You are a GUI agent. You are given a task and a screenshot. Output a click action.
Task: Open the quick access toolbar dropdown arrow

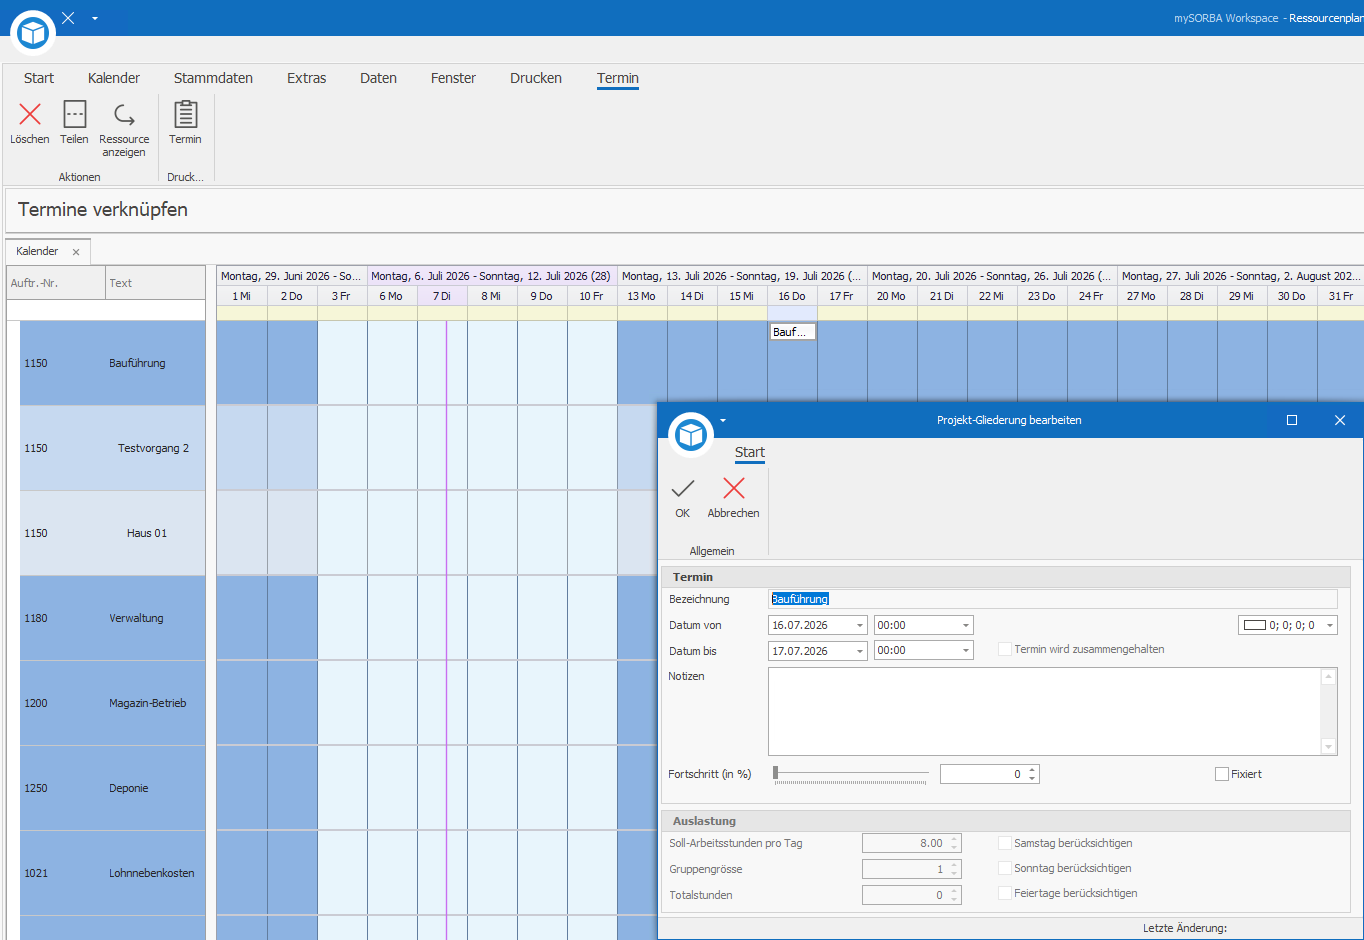pyautogui.click(x=95, y=18)
